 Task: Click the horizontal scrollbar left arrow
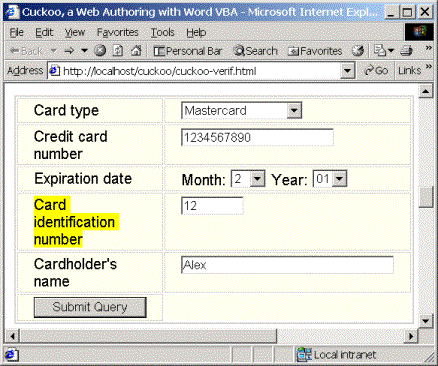point(12,336)
